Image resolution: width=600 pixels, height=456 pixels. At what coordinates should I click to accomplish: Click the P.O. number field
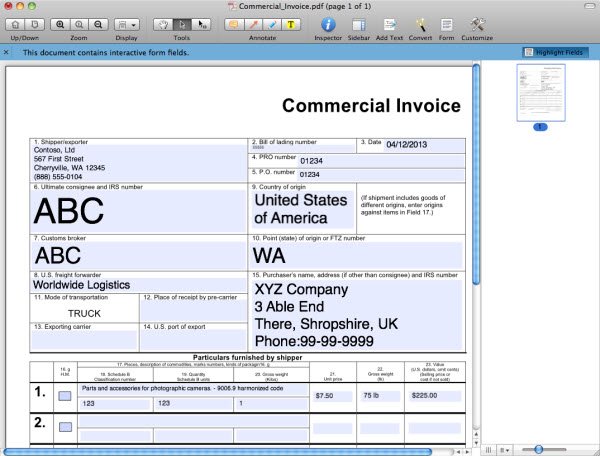(381, 175)
